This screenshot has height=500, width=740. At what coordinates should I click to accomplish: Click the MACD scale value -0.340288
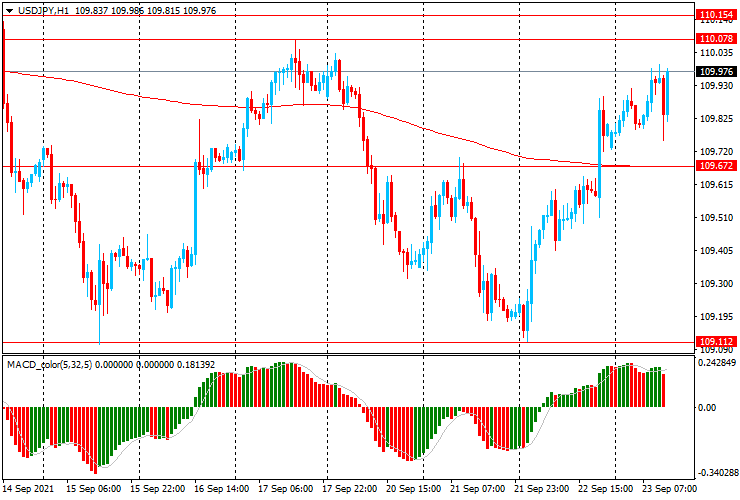tap(716, 473)
